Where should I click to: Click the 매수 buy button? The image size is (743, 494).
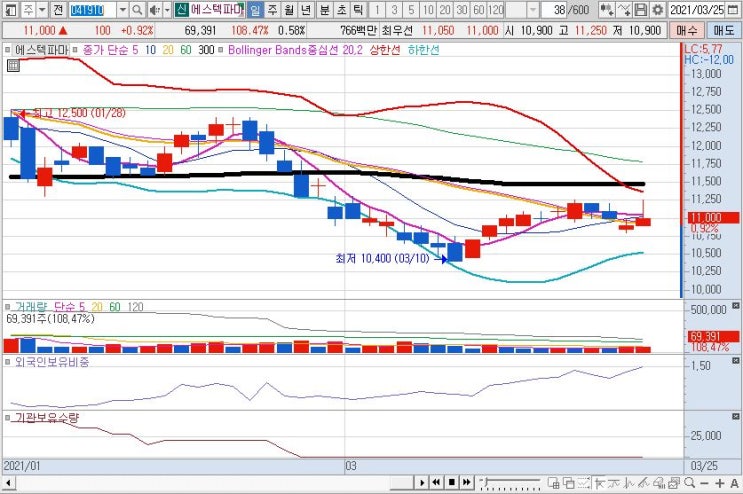(687, 31)
